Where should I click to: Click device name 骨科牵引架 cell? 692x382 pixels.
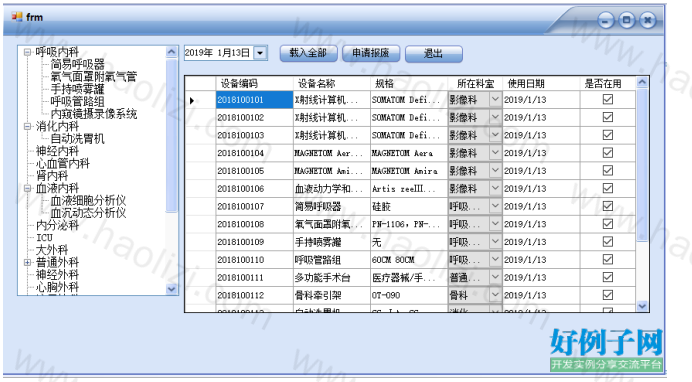pos(331,295)
